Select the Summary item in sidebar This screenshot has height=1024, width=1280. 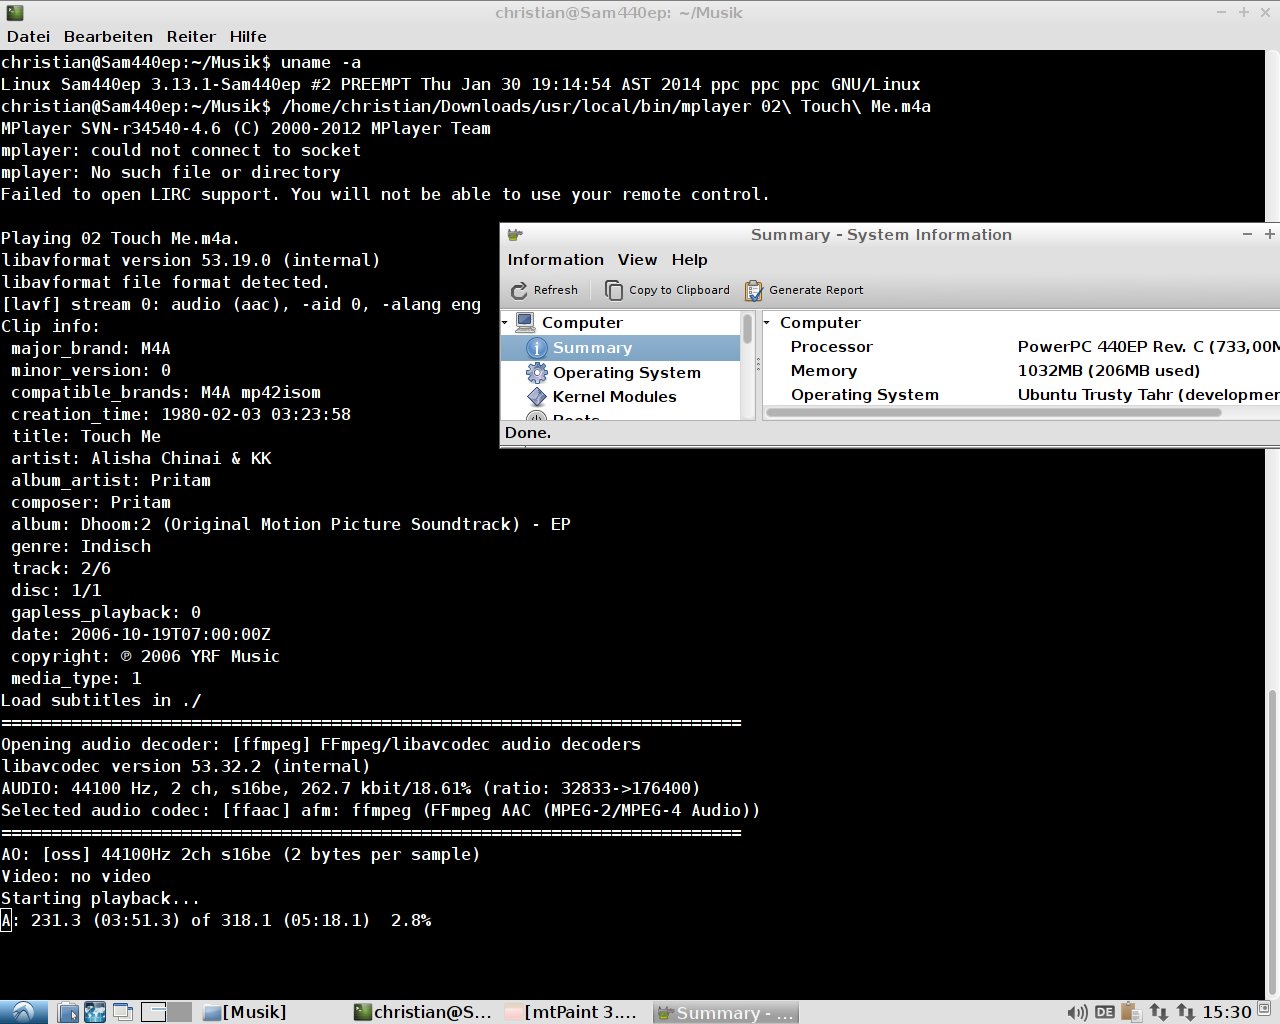tap(592, 348)
